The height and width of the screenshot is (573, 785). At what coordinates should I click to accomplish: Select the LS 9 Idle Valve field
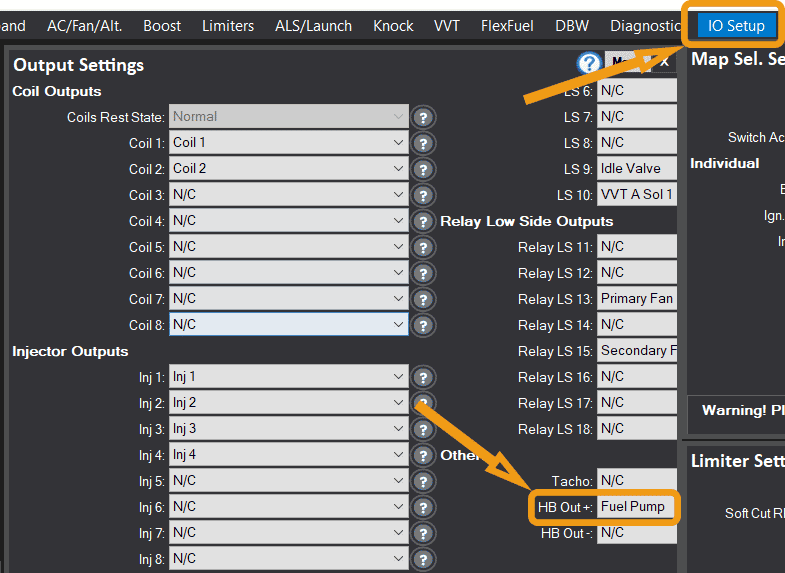tap(636, 169)
